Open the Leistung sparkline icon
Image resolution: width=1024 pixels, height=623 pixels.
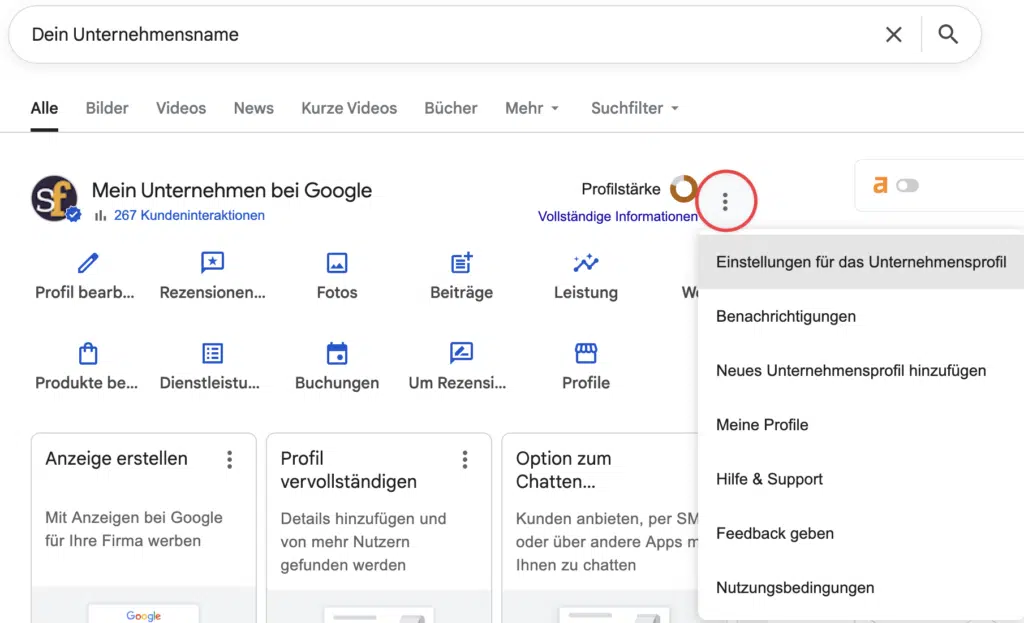coord(586,263)
